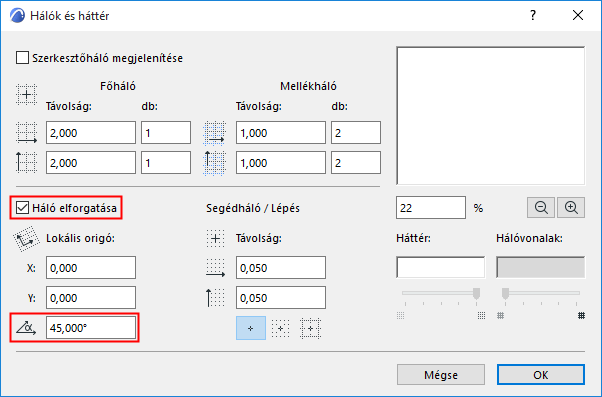Click the Segédháló vertical spacing icon

tap(215, 298)
